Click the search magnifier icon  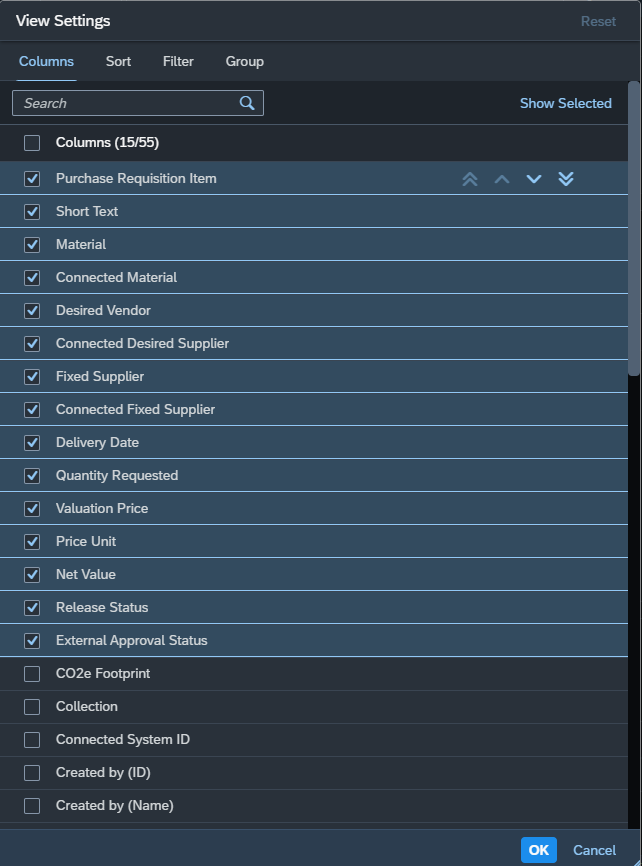tap(247, 103)
